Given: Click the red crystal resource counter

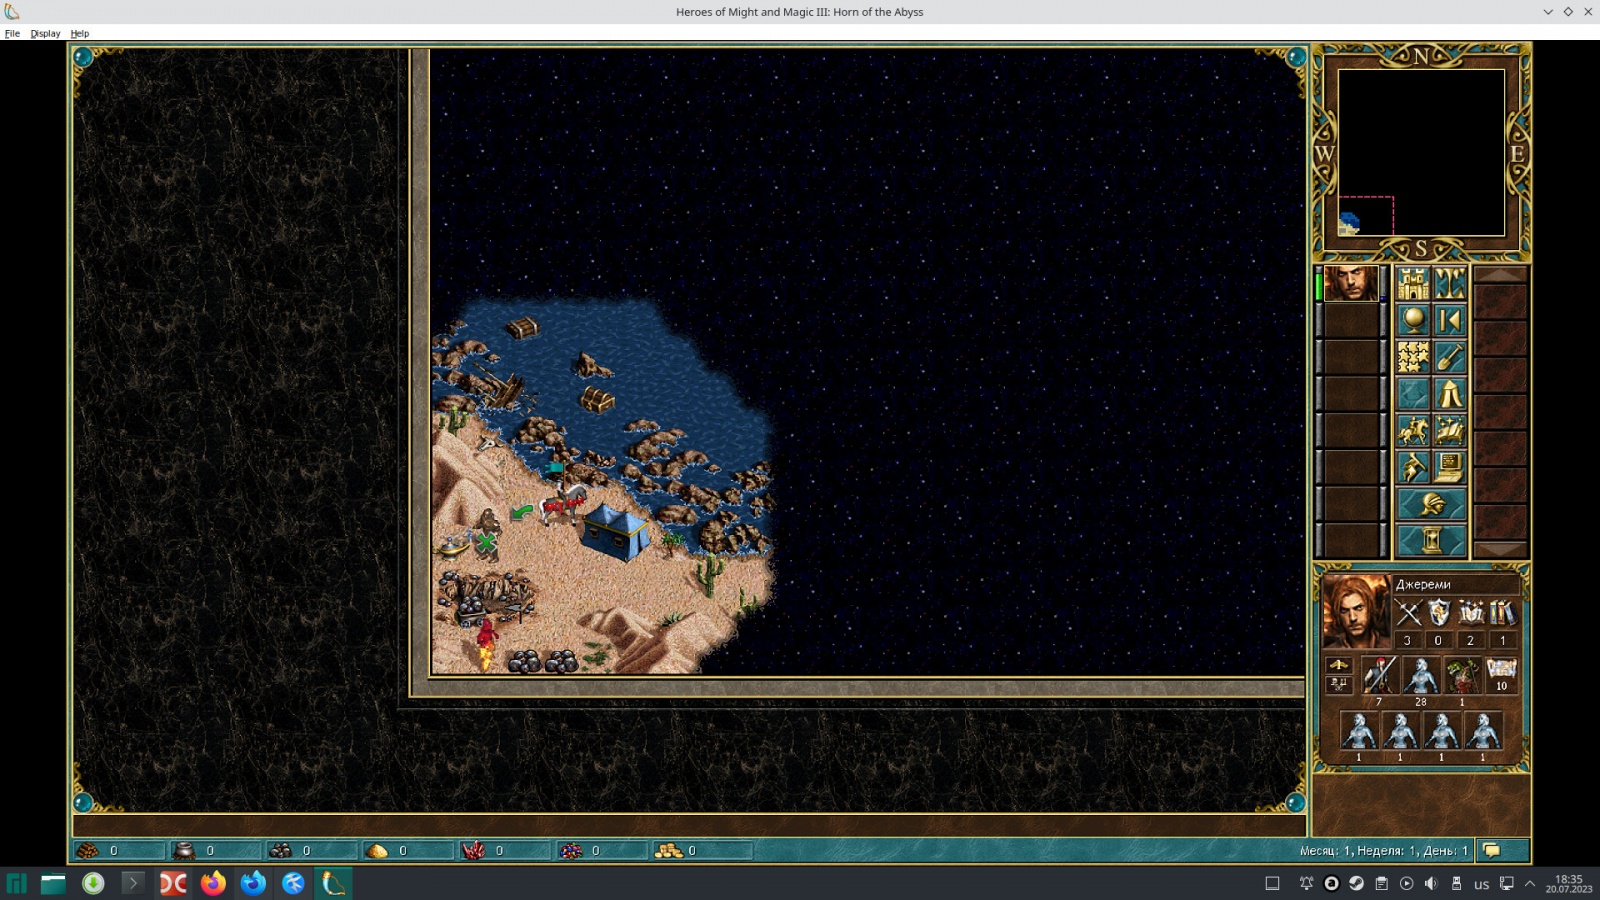Looking at the screenshot, I should [x=505, y=850].
